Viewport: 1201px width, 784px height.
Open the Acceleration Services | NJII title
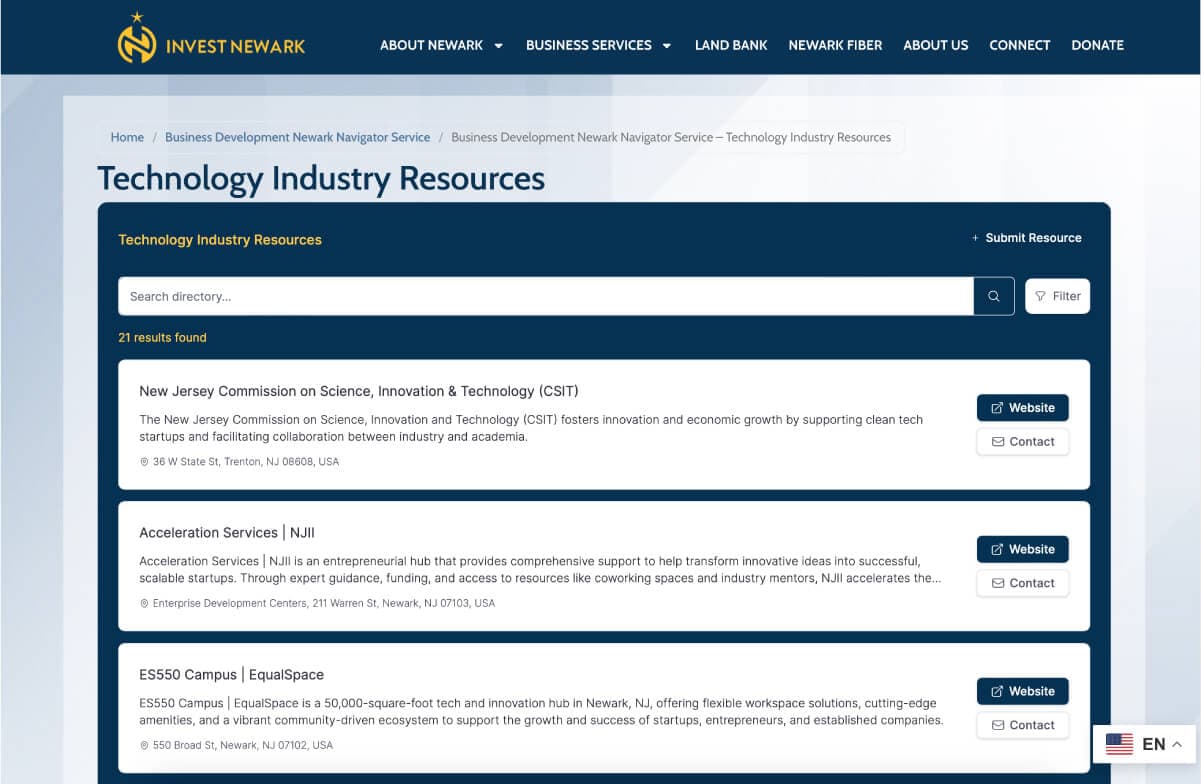pyautogui.click(x=227, y=533)
